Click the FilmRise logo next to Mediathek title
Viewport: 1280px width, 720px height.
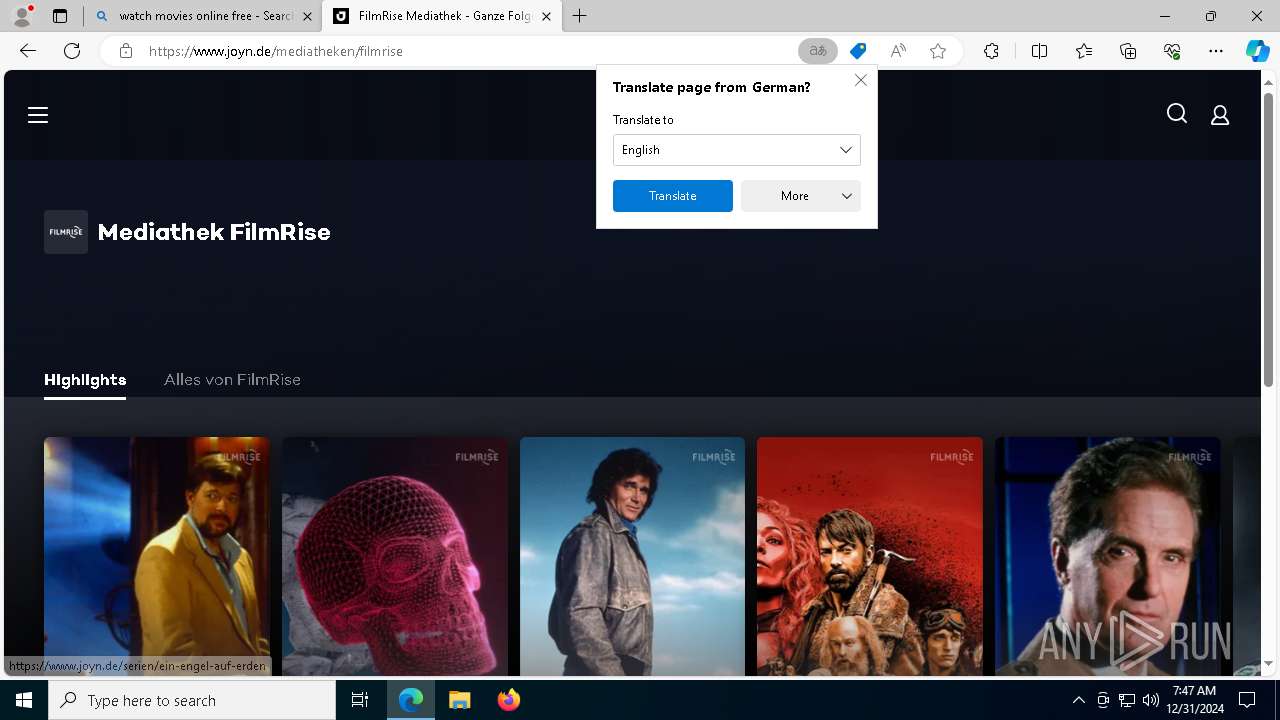point(66,232)
